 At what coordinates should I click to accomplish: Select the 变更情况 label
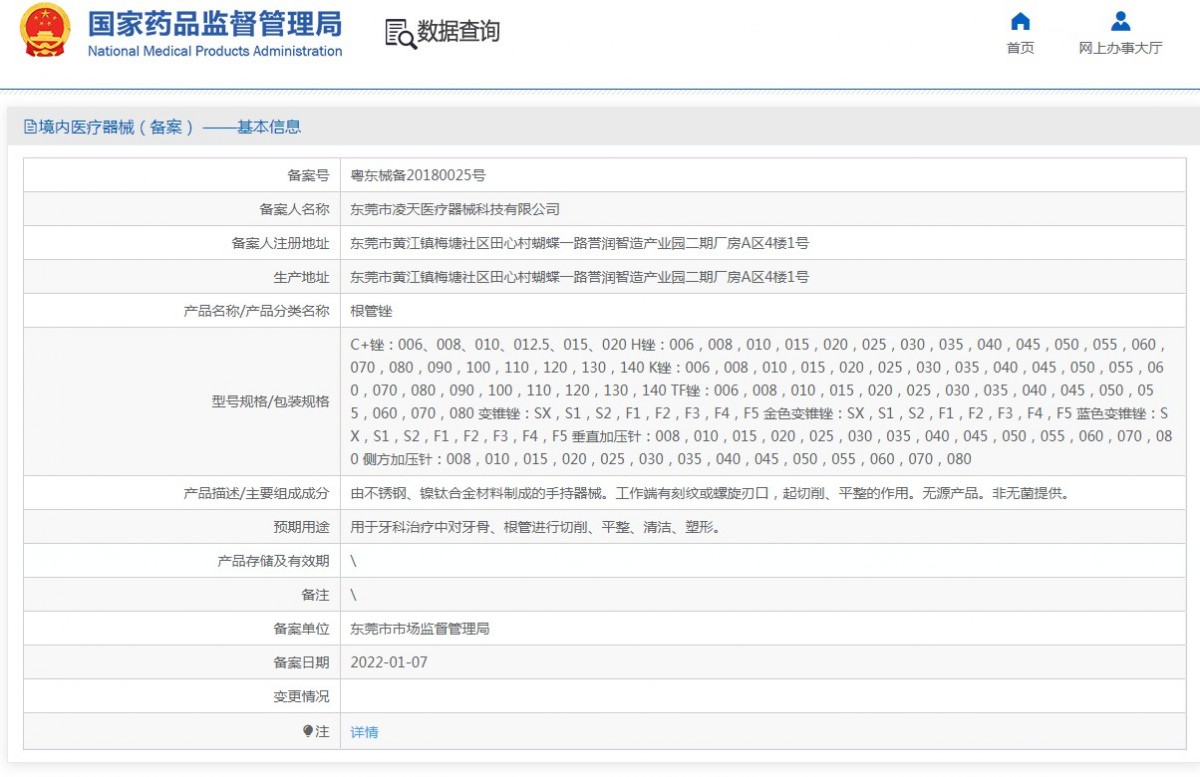coord(301,697)
